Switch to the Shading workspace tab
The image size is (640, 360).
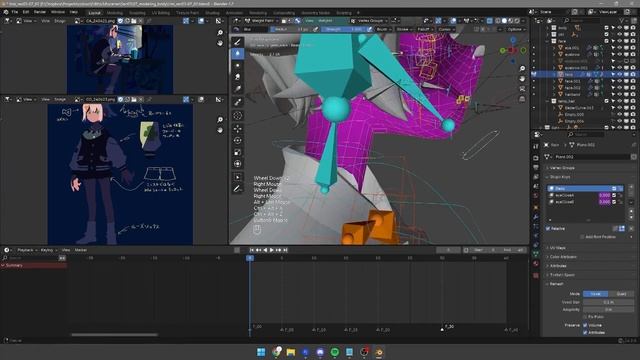coord(212,13)
